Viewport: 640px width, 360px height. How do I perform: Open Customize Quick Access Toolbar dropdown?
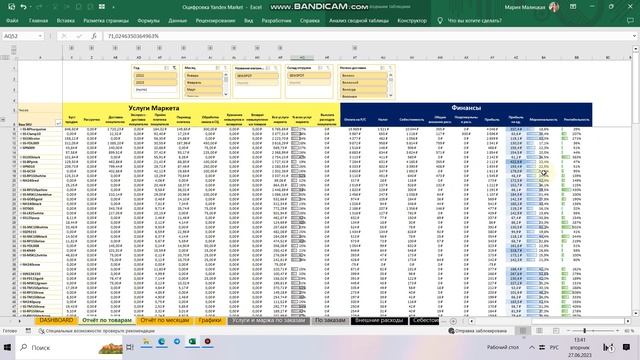tap(113, 7)
